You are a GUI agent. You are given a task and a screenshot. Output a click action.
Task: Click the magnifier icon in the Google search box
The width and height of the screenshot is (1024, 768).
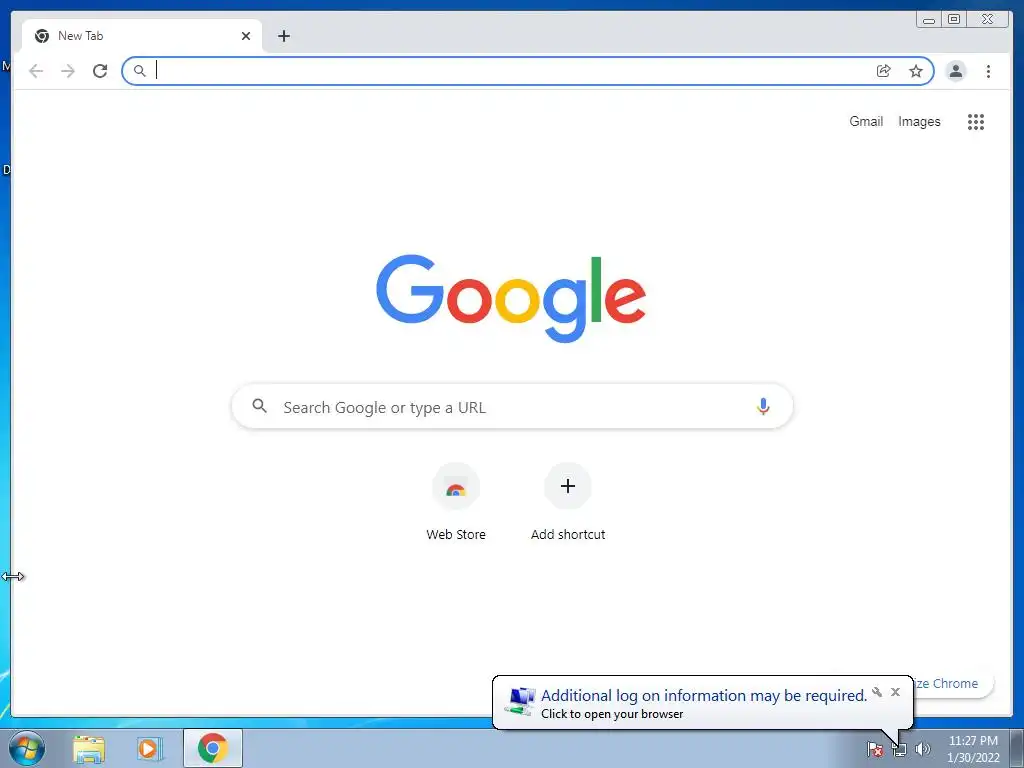(x=259, y=406)
